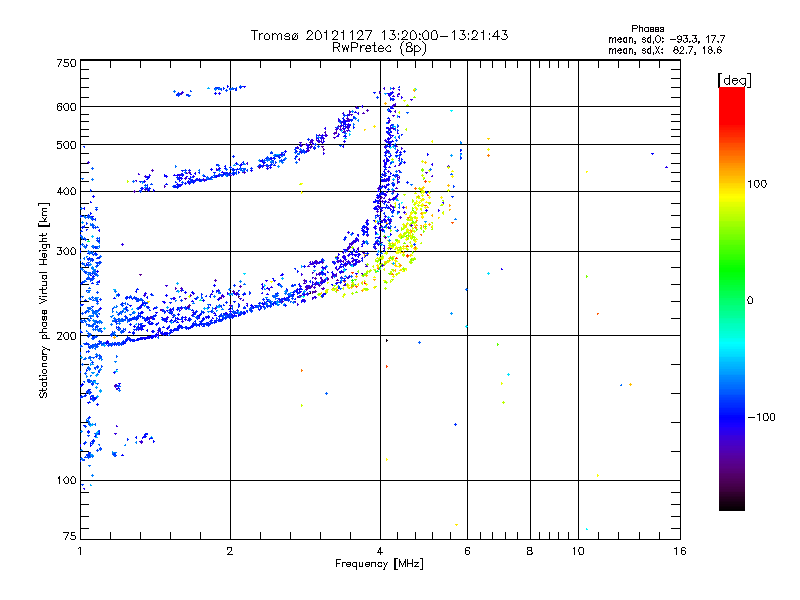Click the '16' frequency axis tick label
Image resolution: width=800 pixels, height=600 pixels.
coord(680,551)
